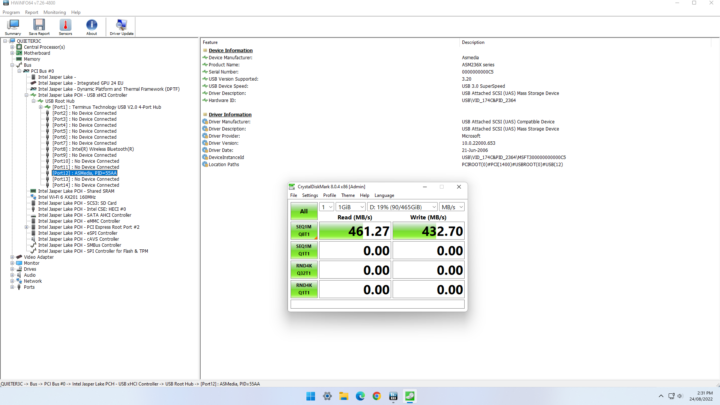Select Integrated GPU 24 EU entry
Screen dimensions: 720x405
80,83
